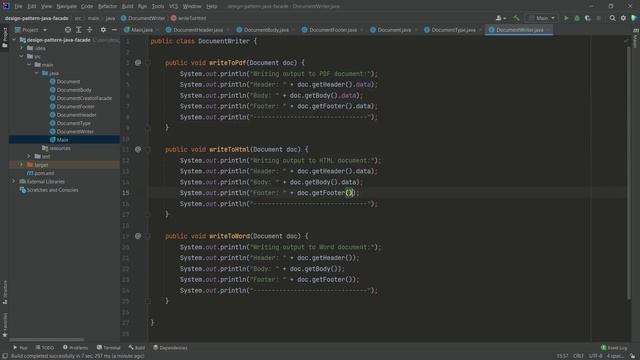Collapse the java folder

37,73
